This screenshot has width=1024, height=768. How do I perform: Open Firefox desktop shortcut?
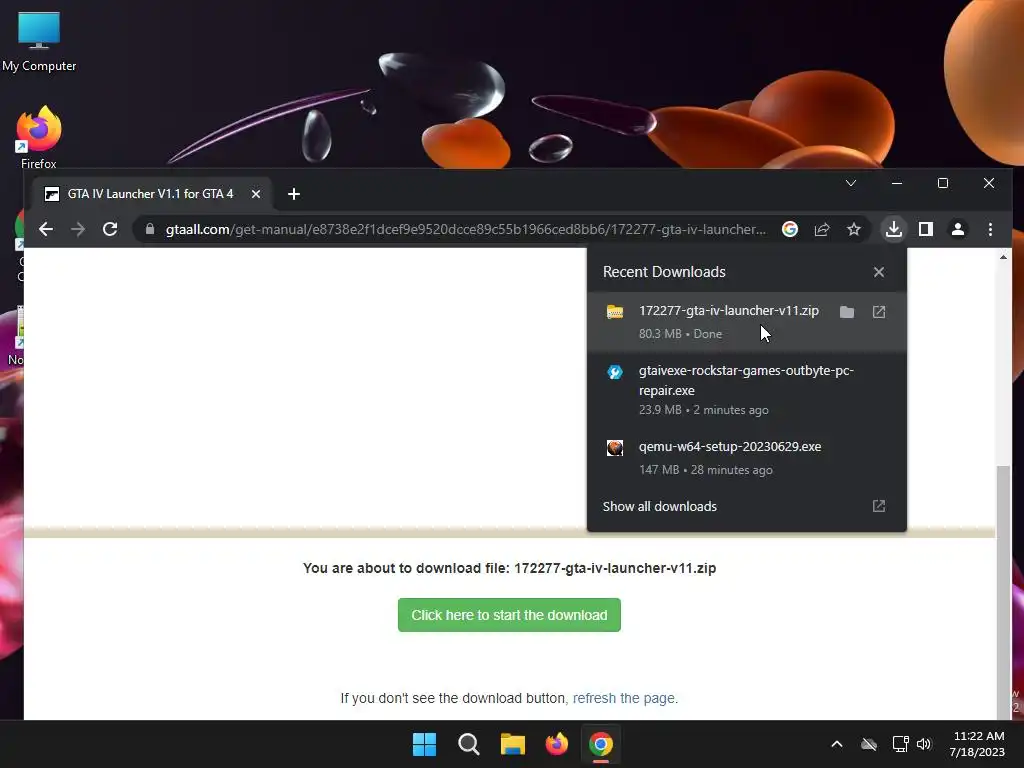pos(39,138)
